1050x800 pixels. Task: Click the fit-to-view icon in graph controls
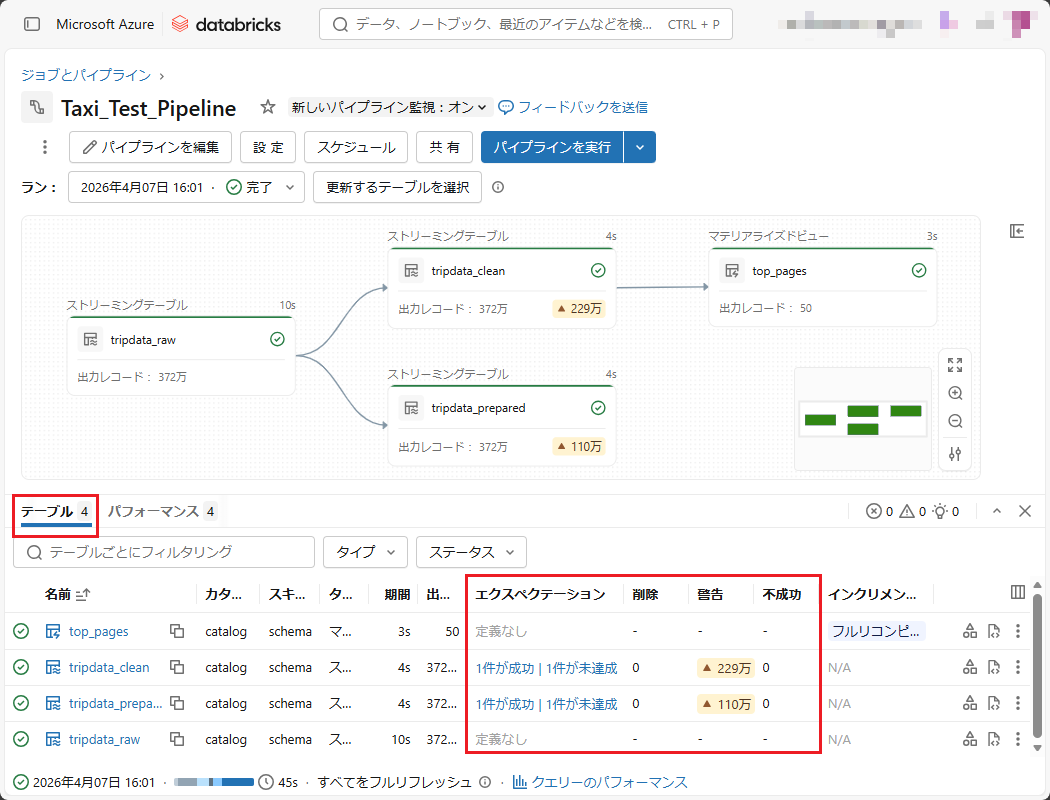click(955, 365)
